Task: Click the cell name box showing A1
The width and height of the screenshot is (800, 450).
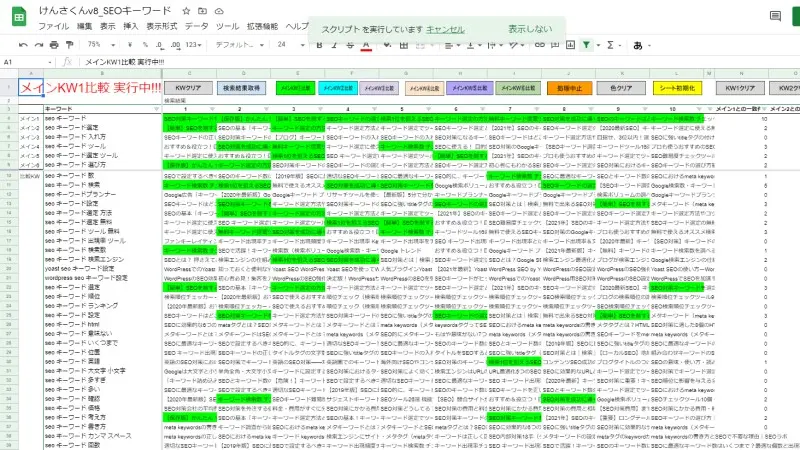Action: pyautogui.click(x=20, y=62)
